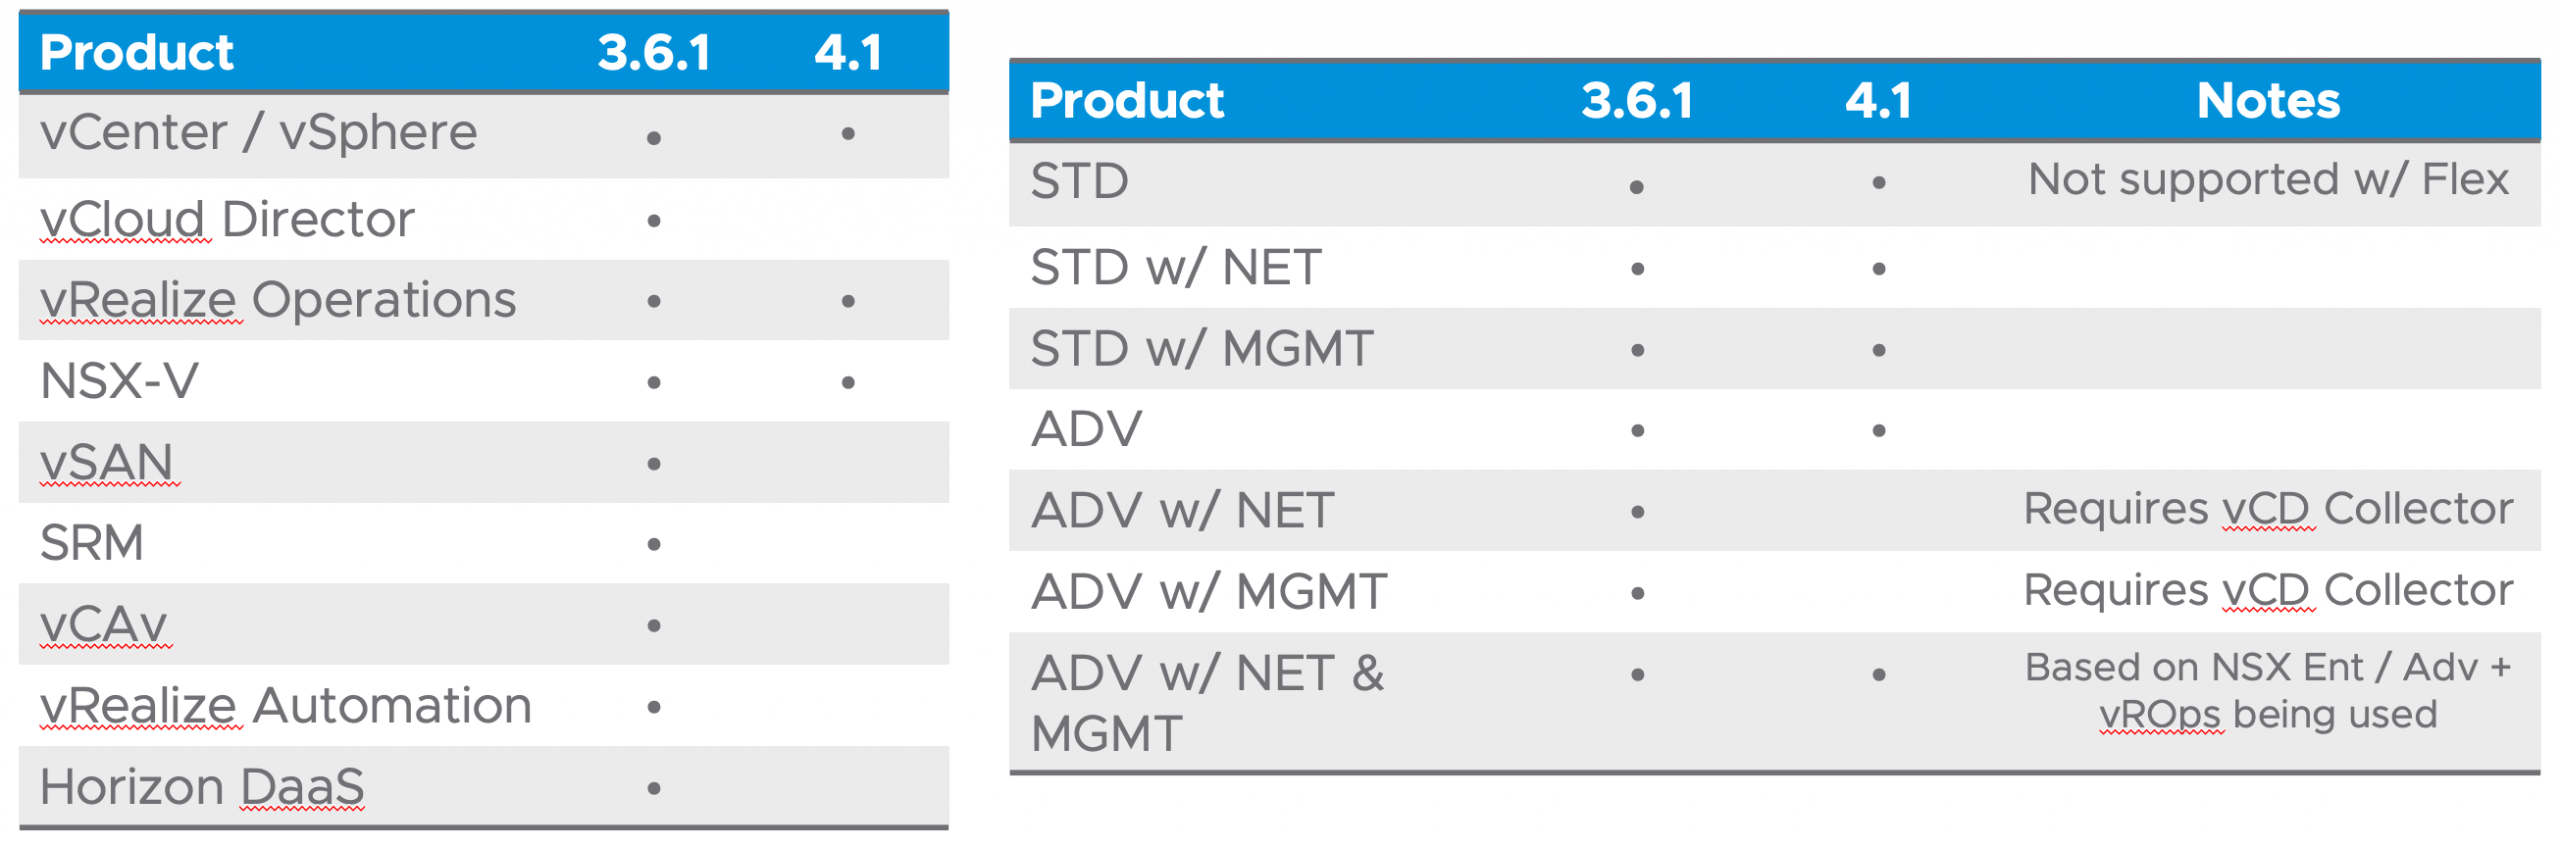Viewport: 2560px width, 847px height.
Task: Click the "STD w/ NET" bundle cell
Action: point(1176,268)
